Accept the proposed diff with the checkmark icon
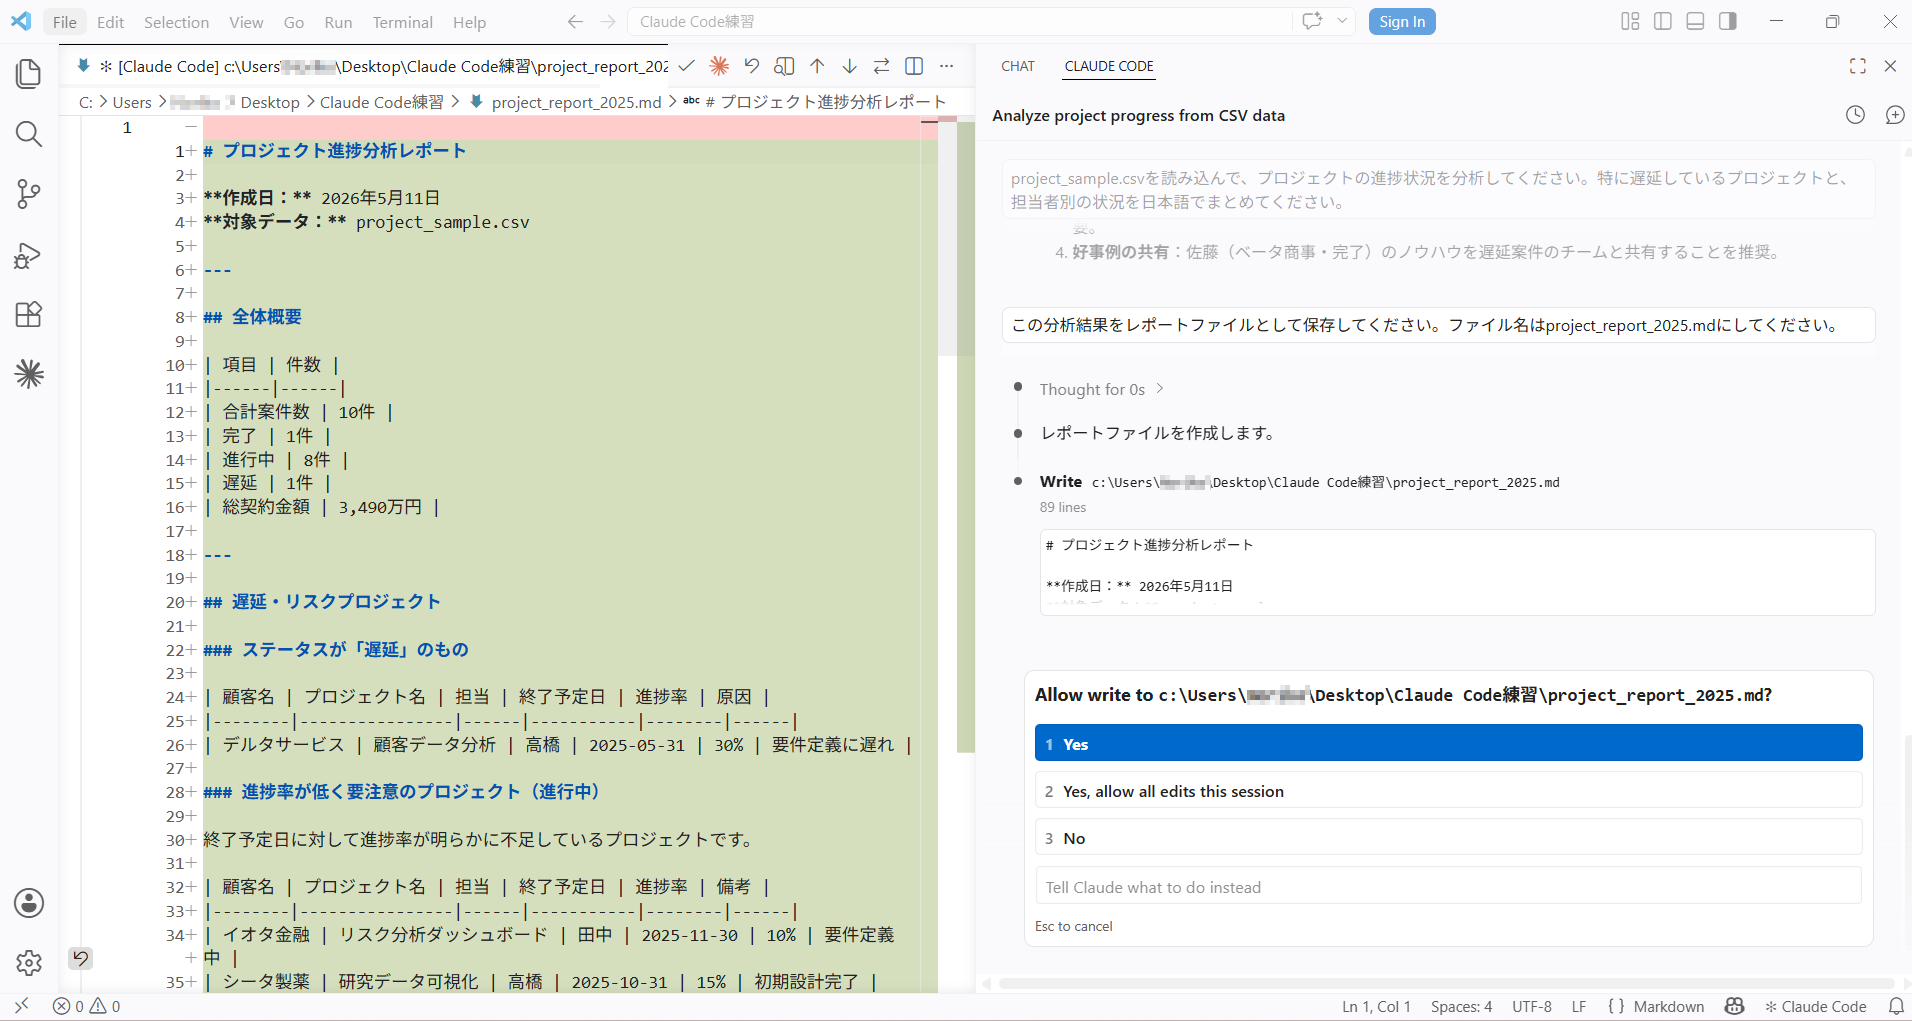This screenshot has width=1912, height=1021. click(686, 66)
